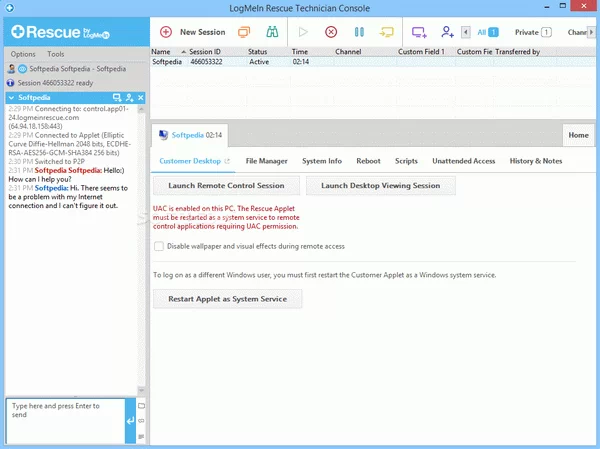Viewport: 600px width, 449px height.
Task: Click the yellow transfer session icon
Action: [386, 32]
